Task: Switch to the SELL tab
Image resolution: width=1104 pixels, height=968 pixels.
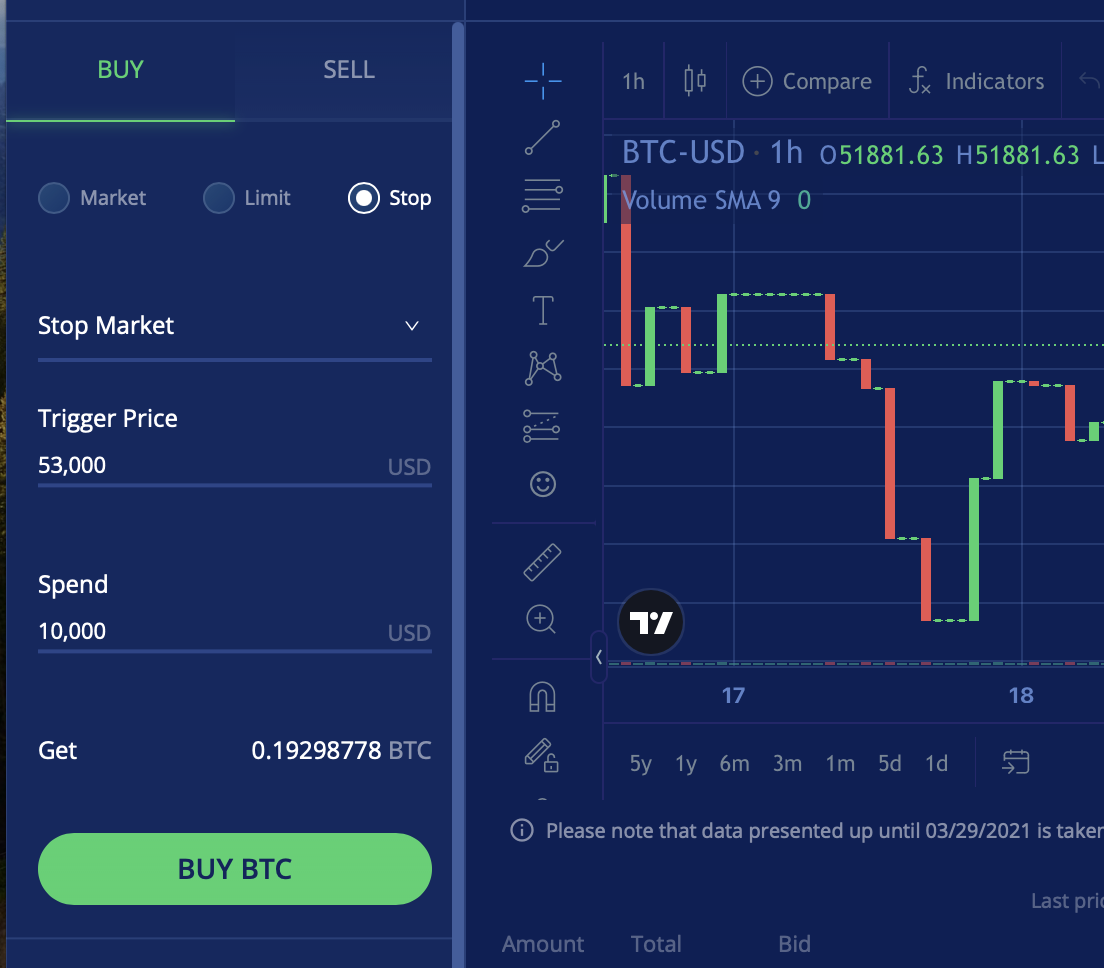Action: [x=349, y=70]
